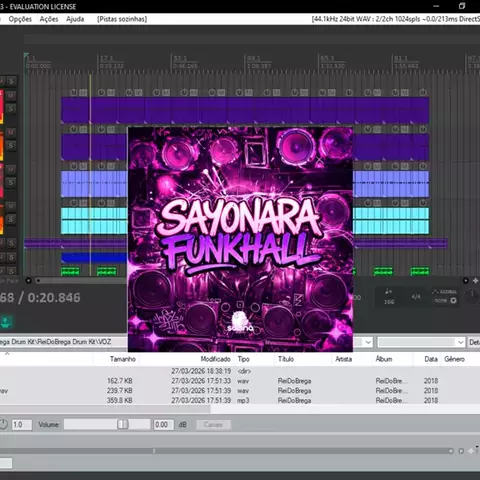Click the leftmost item power icon on second purple track
Image resolution: width=480 pixels, height=480 pixels.
click(74, 129)
